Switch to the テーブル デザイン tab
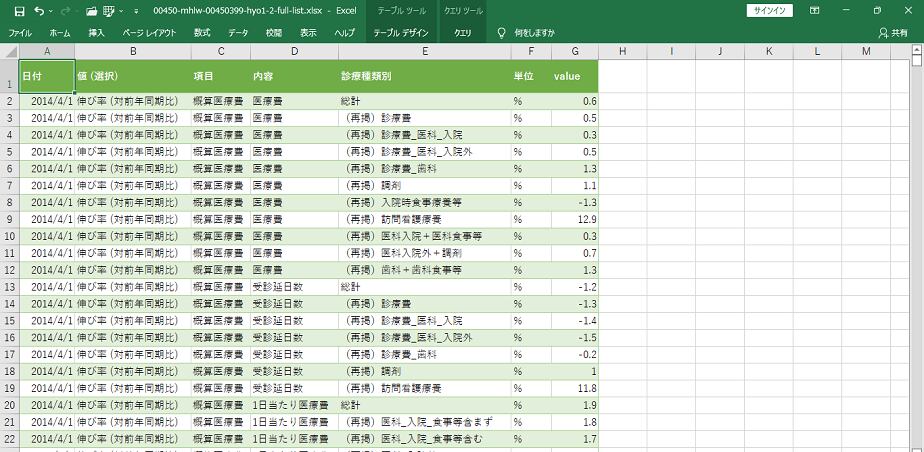Screen dimensions: 924x452 (399, 33)
